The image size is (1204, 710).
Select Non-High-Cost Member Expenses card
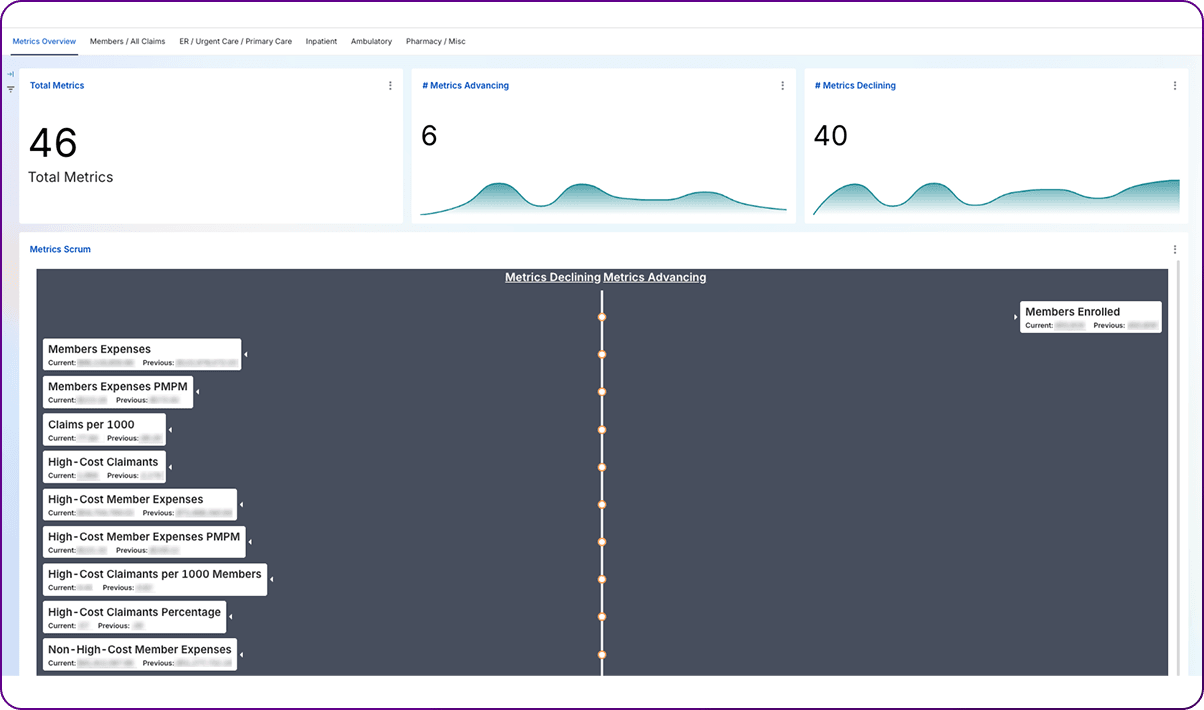coord(140,654)
